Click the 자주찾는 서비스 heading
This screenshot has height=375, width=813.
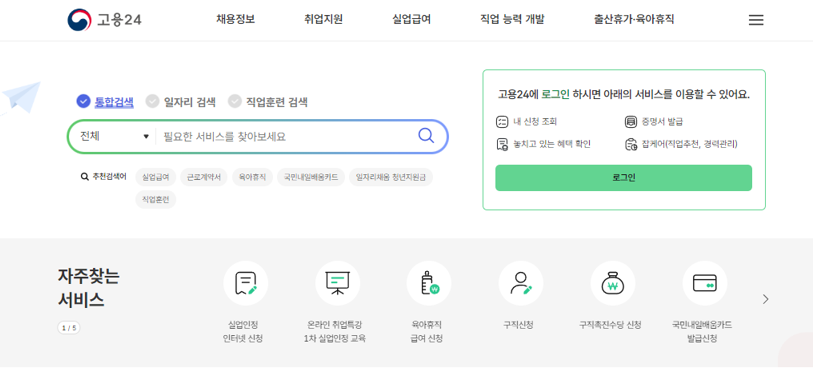click(89, 288)
